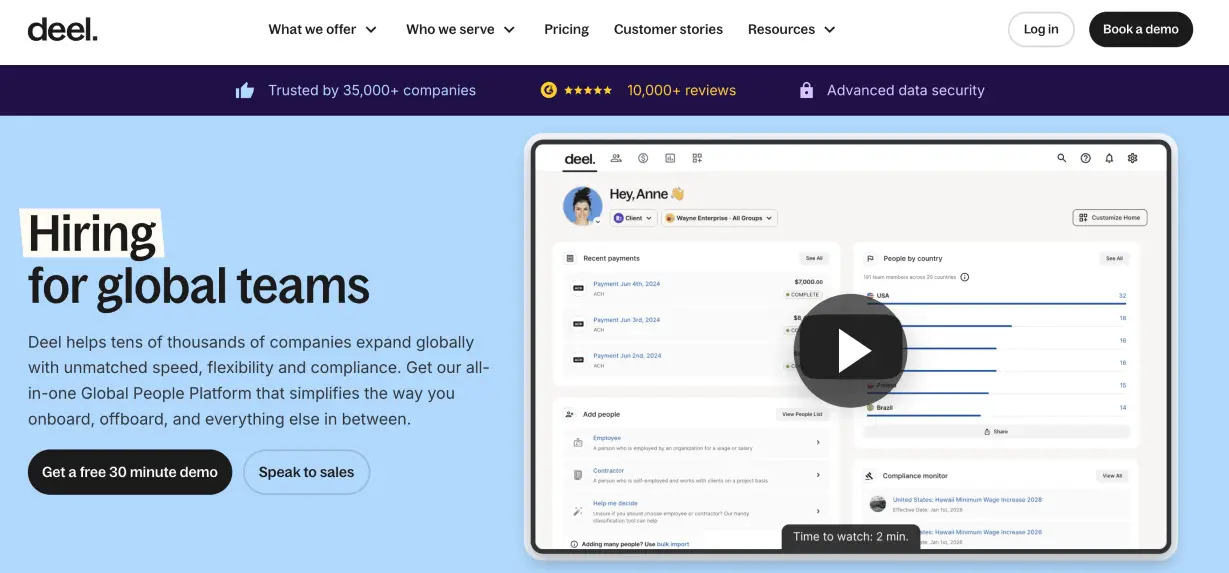This screenshot has width=1229, height=573.
Task: Expand the Resources menu
Action: pyautogui.click(x=792, y=29)
